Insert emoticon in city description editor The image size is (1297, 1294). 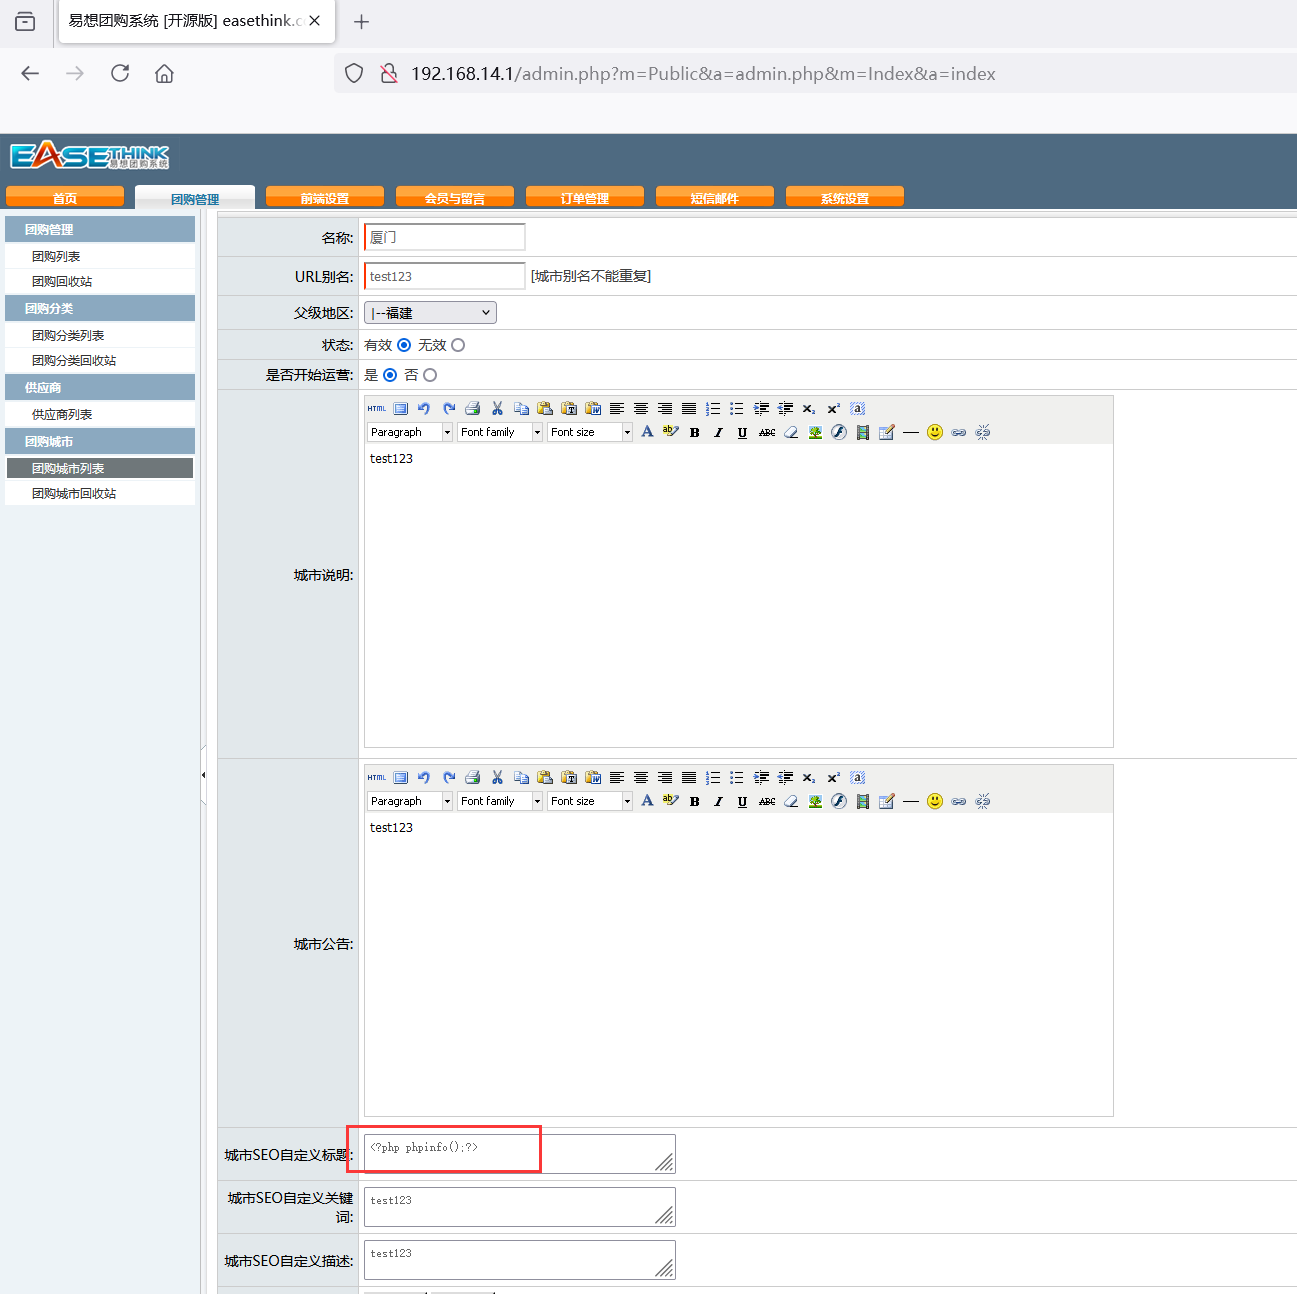click(935, 432)
